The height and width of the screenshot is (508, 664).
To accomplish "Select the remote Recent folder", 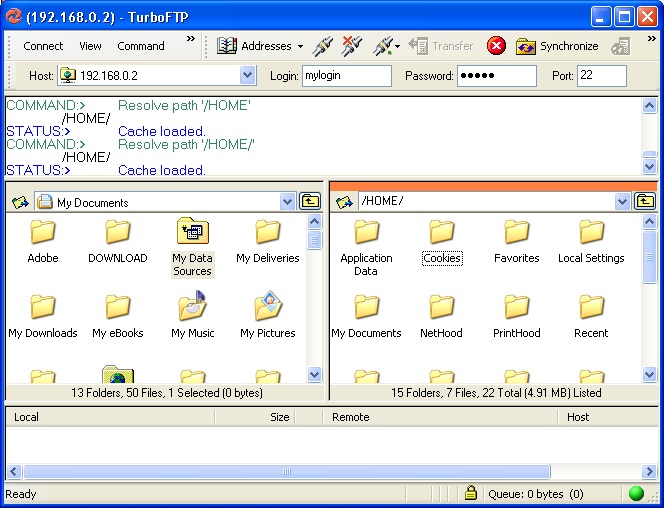I will coord(591,317).
